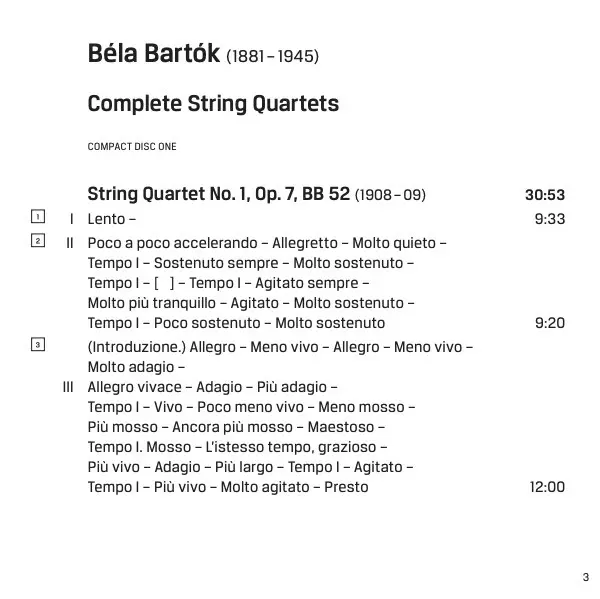
Task: Click Roman numeral II movement marker
Action: (70, 243)
